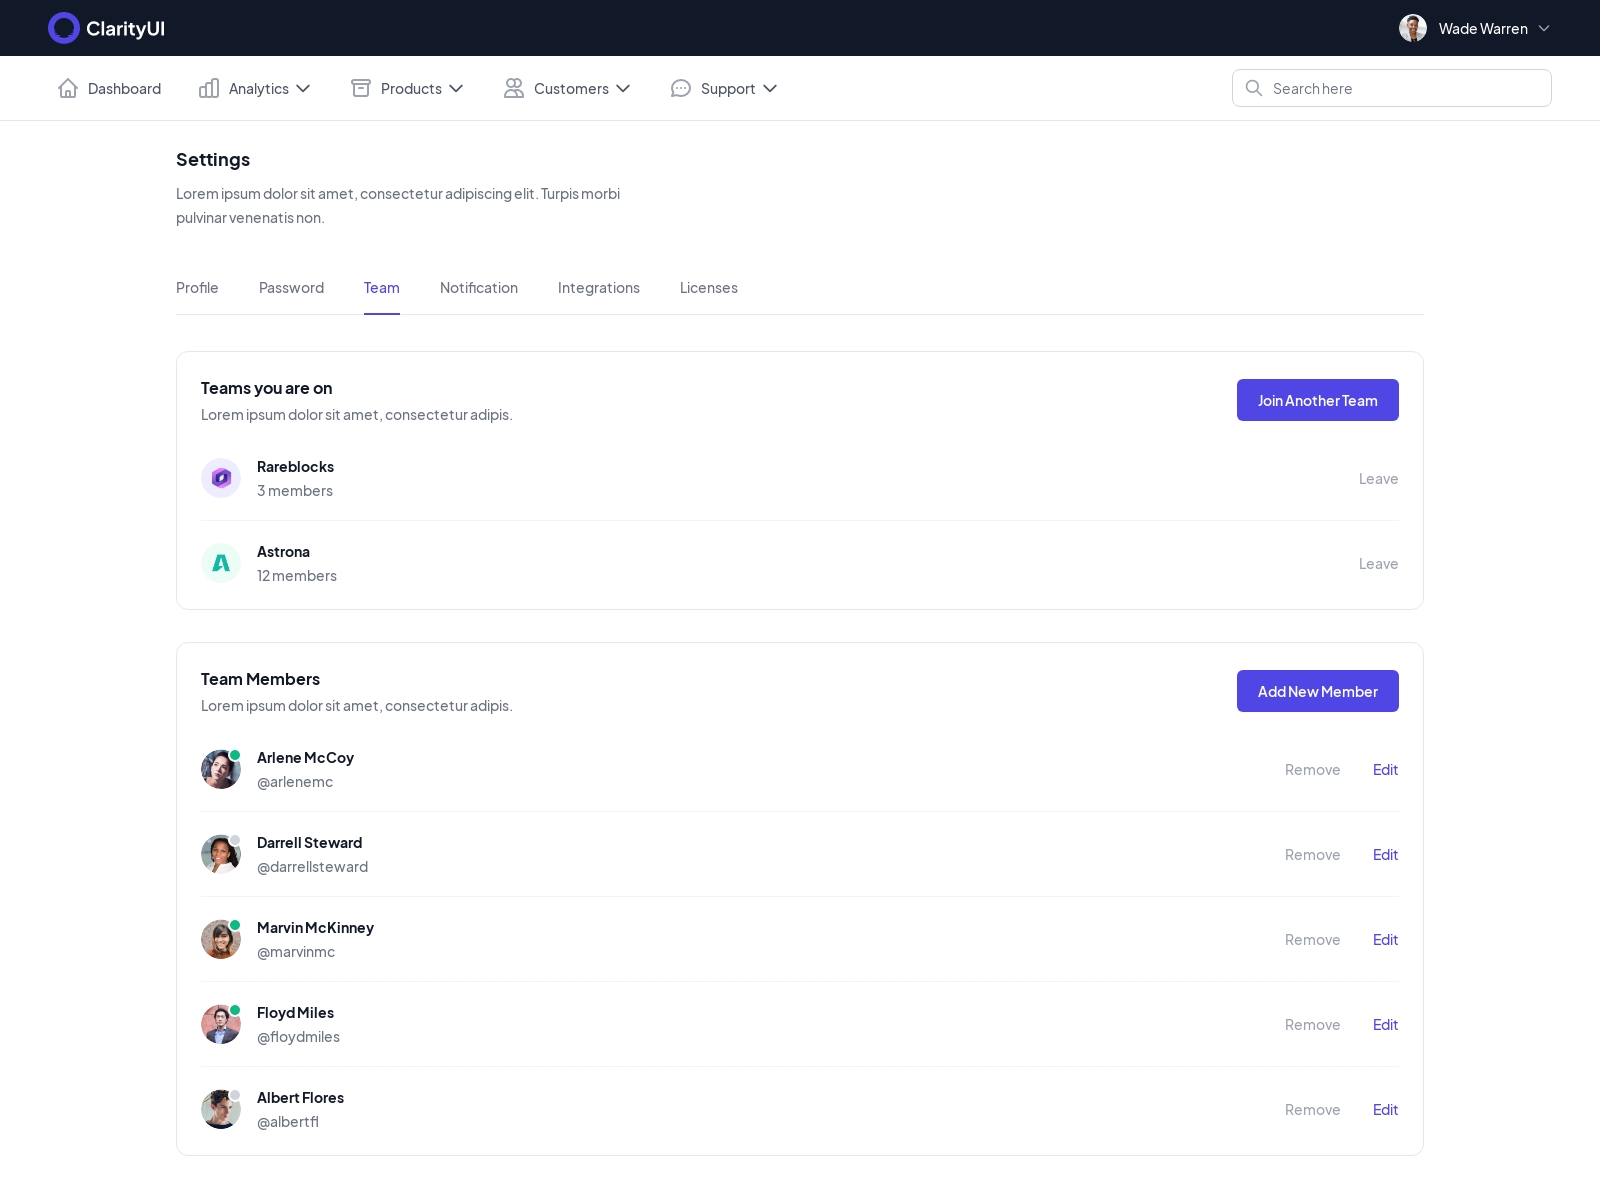1600x1180 pixels.
Task: Click the Support chat bubble icon
Action: 681,88
